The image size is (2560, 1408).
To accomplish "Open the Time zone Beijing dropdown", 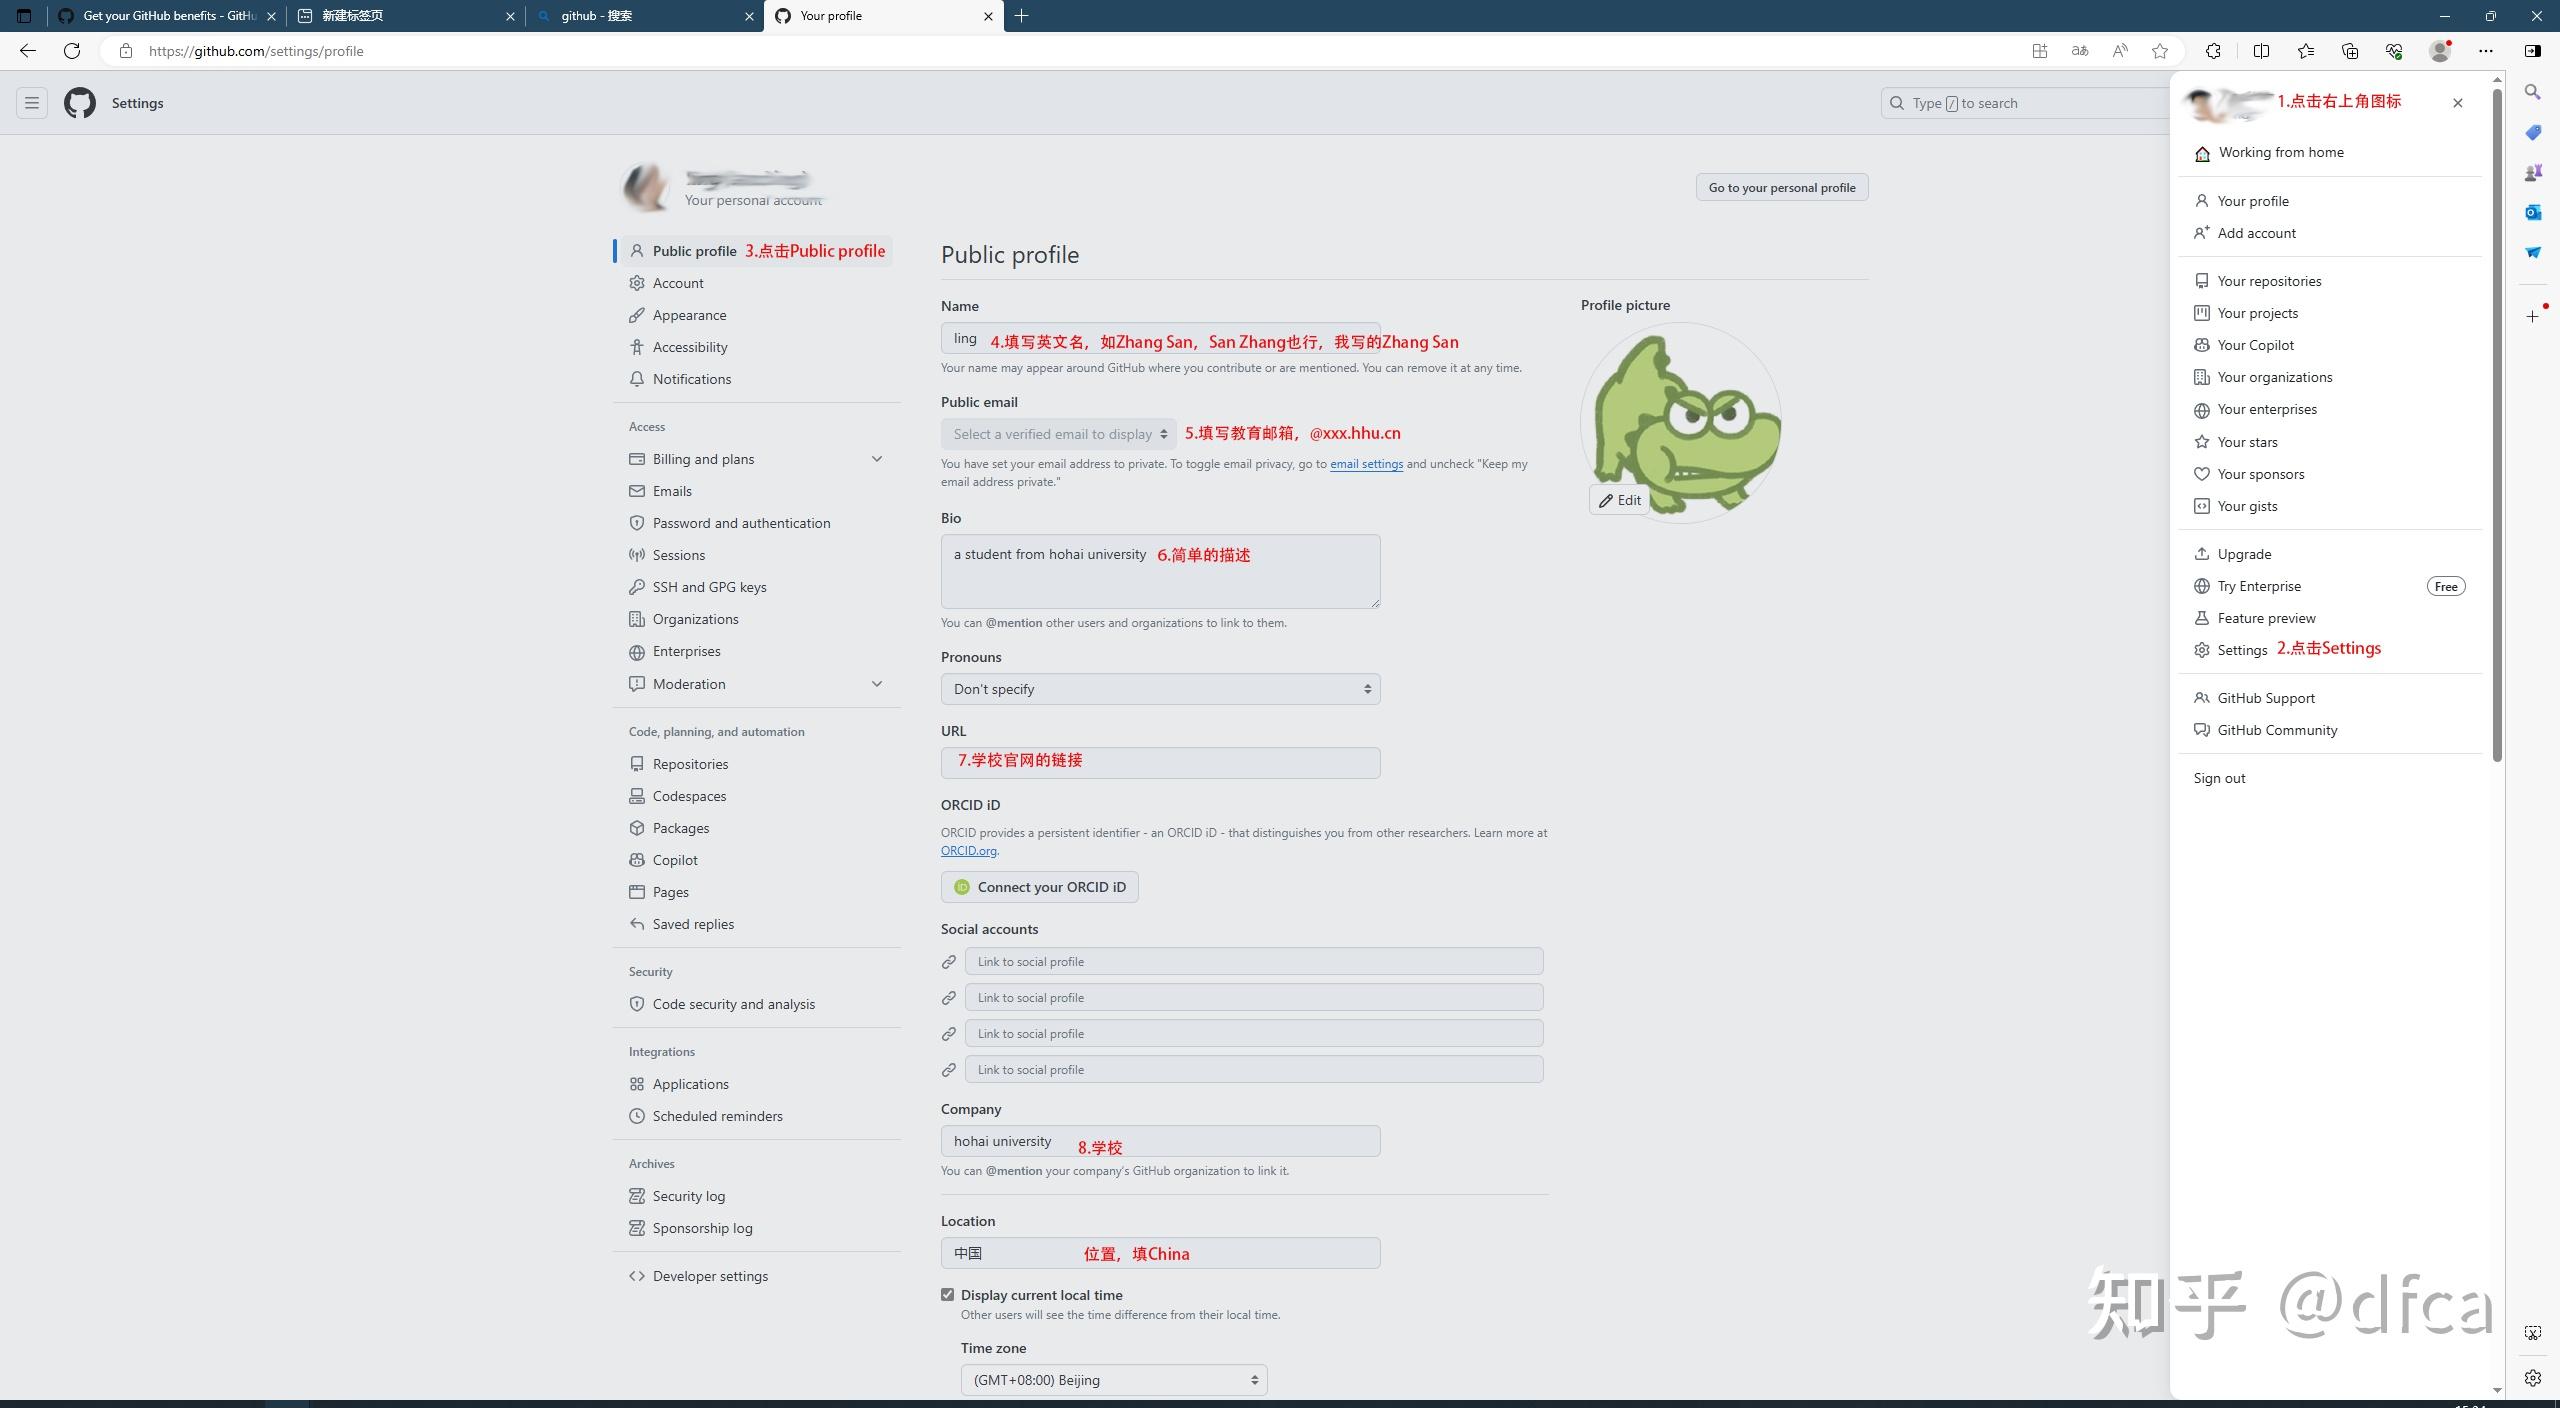I will pyautogui.click(x=1114, y=1380).
